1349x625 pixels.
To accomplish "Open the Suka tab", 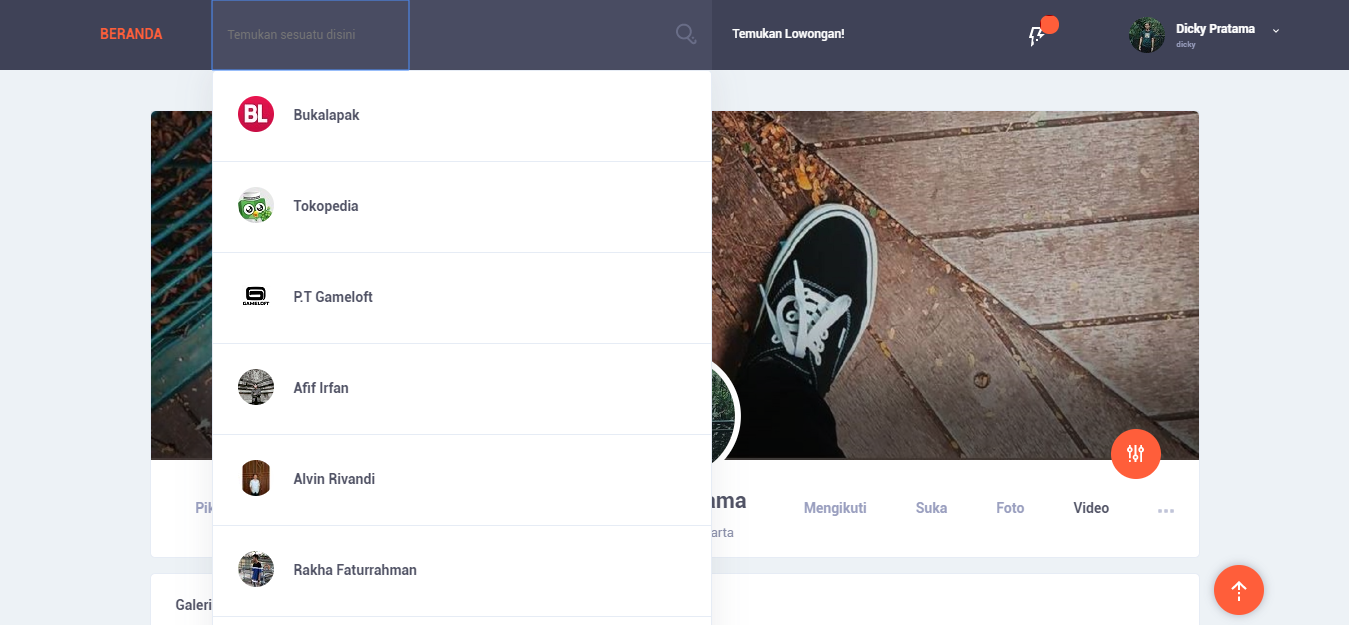I will coord(931,508).
